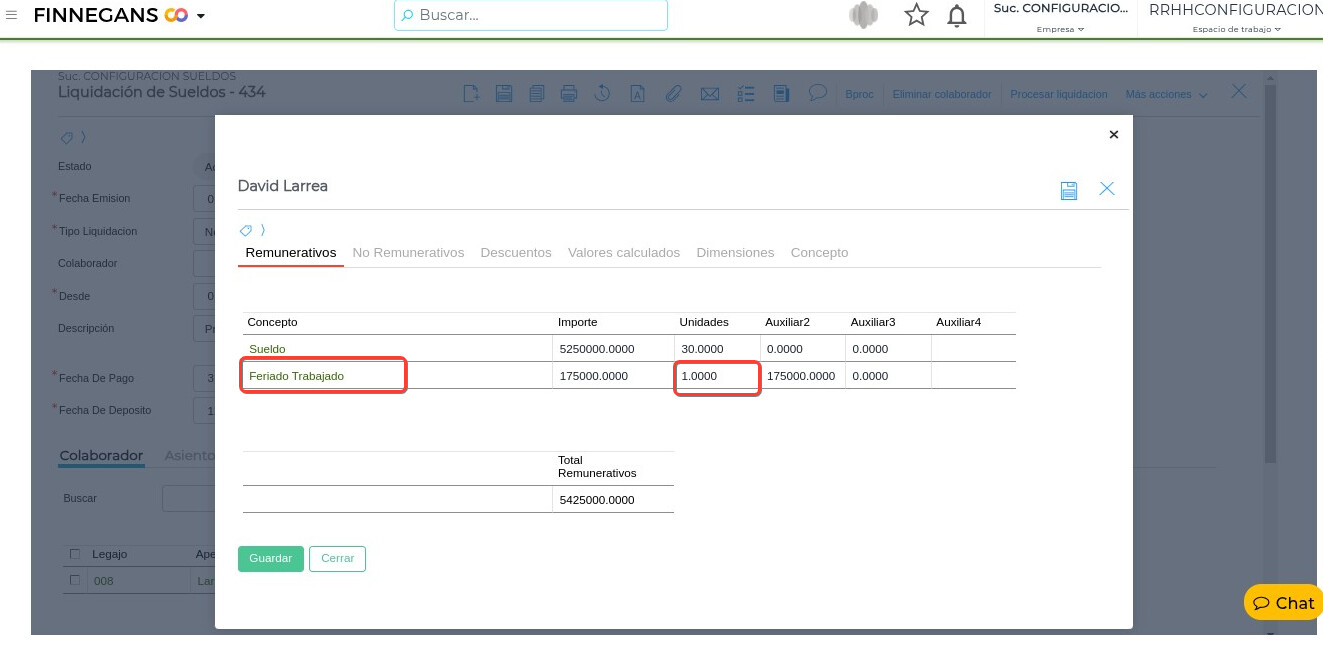Click the Cerrar button

tap(337, 558)
